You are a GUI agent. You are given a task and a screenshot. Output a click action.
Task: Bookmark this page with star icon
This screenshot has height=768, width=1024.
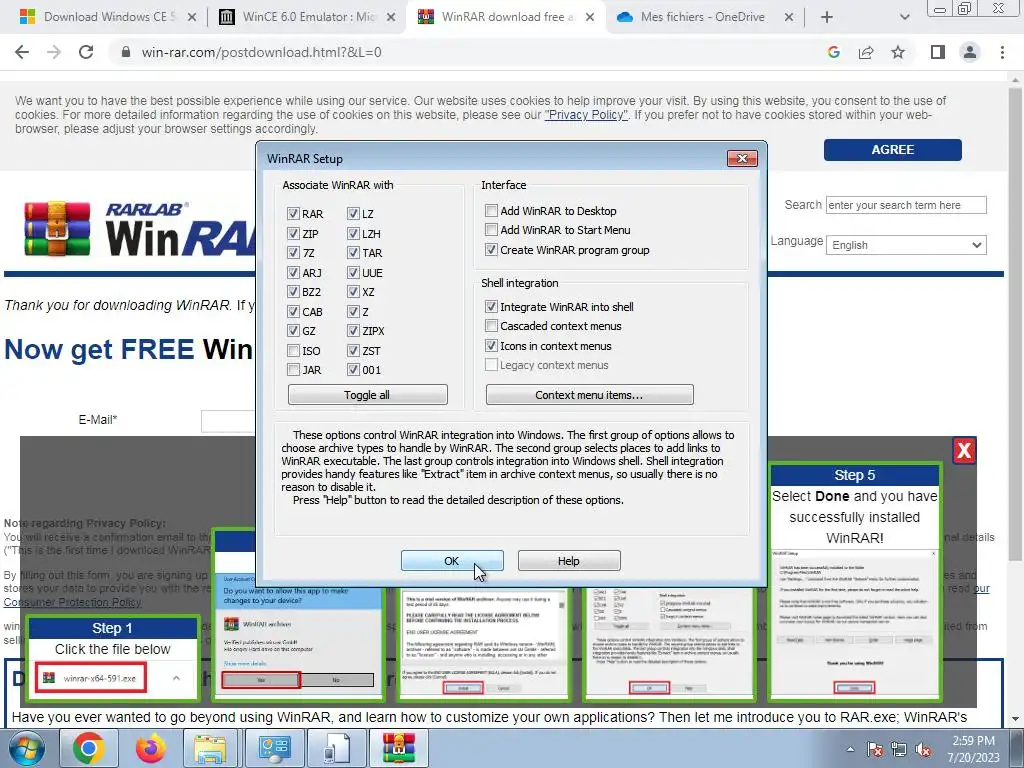click(x=898, y=52)
